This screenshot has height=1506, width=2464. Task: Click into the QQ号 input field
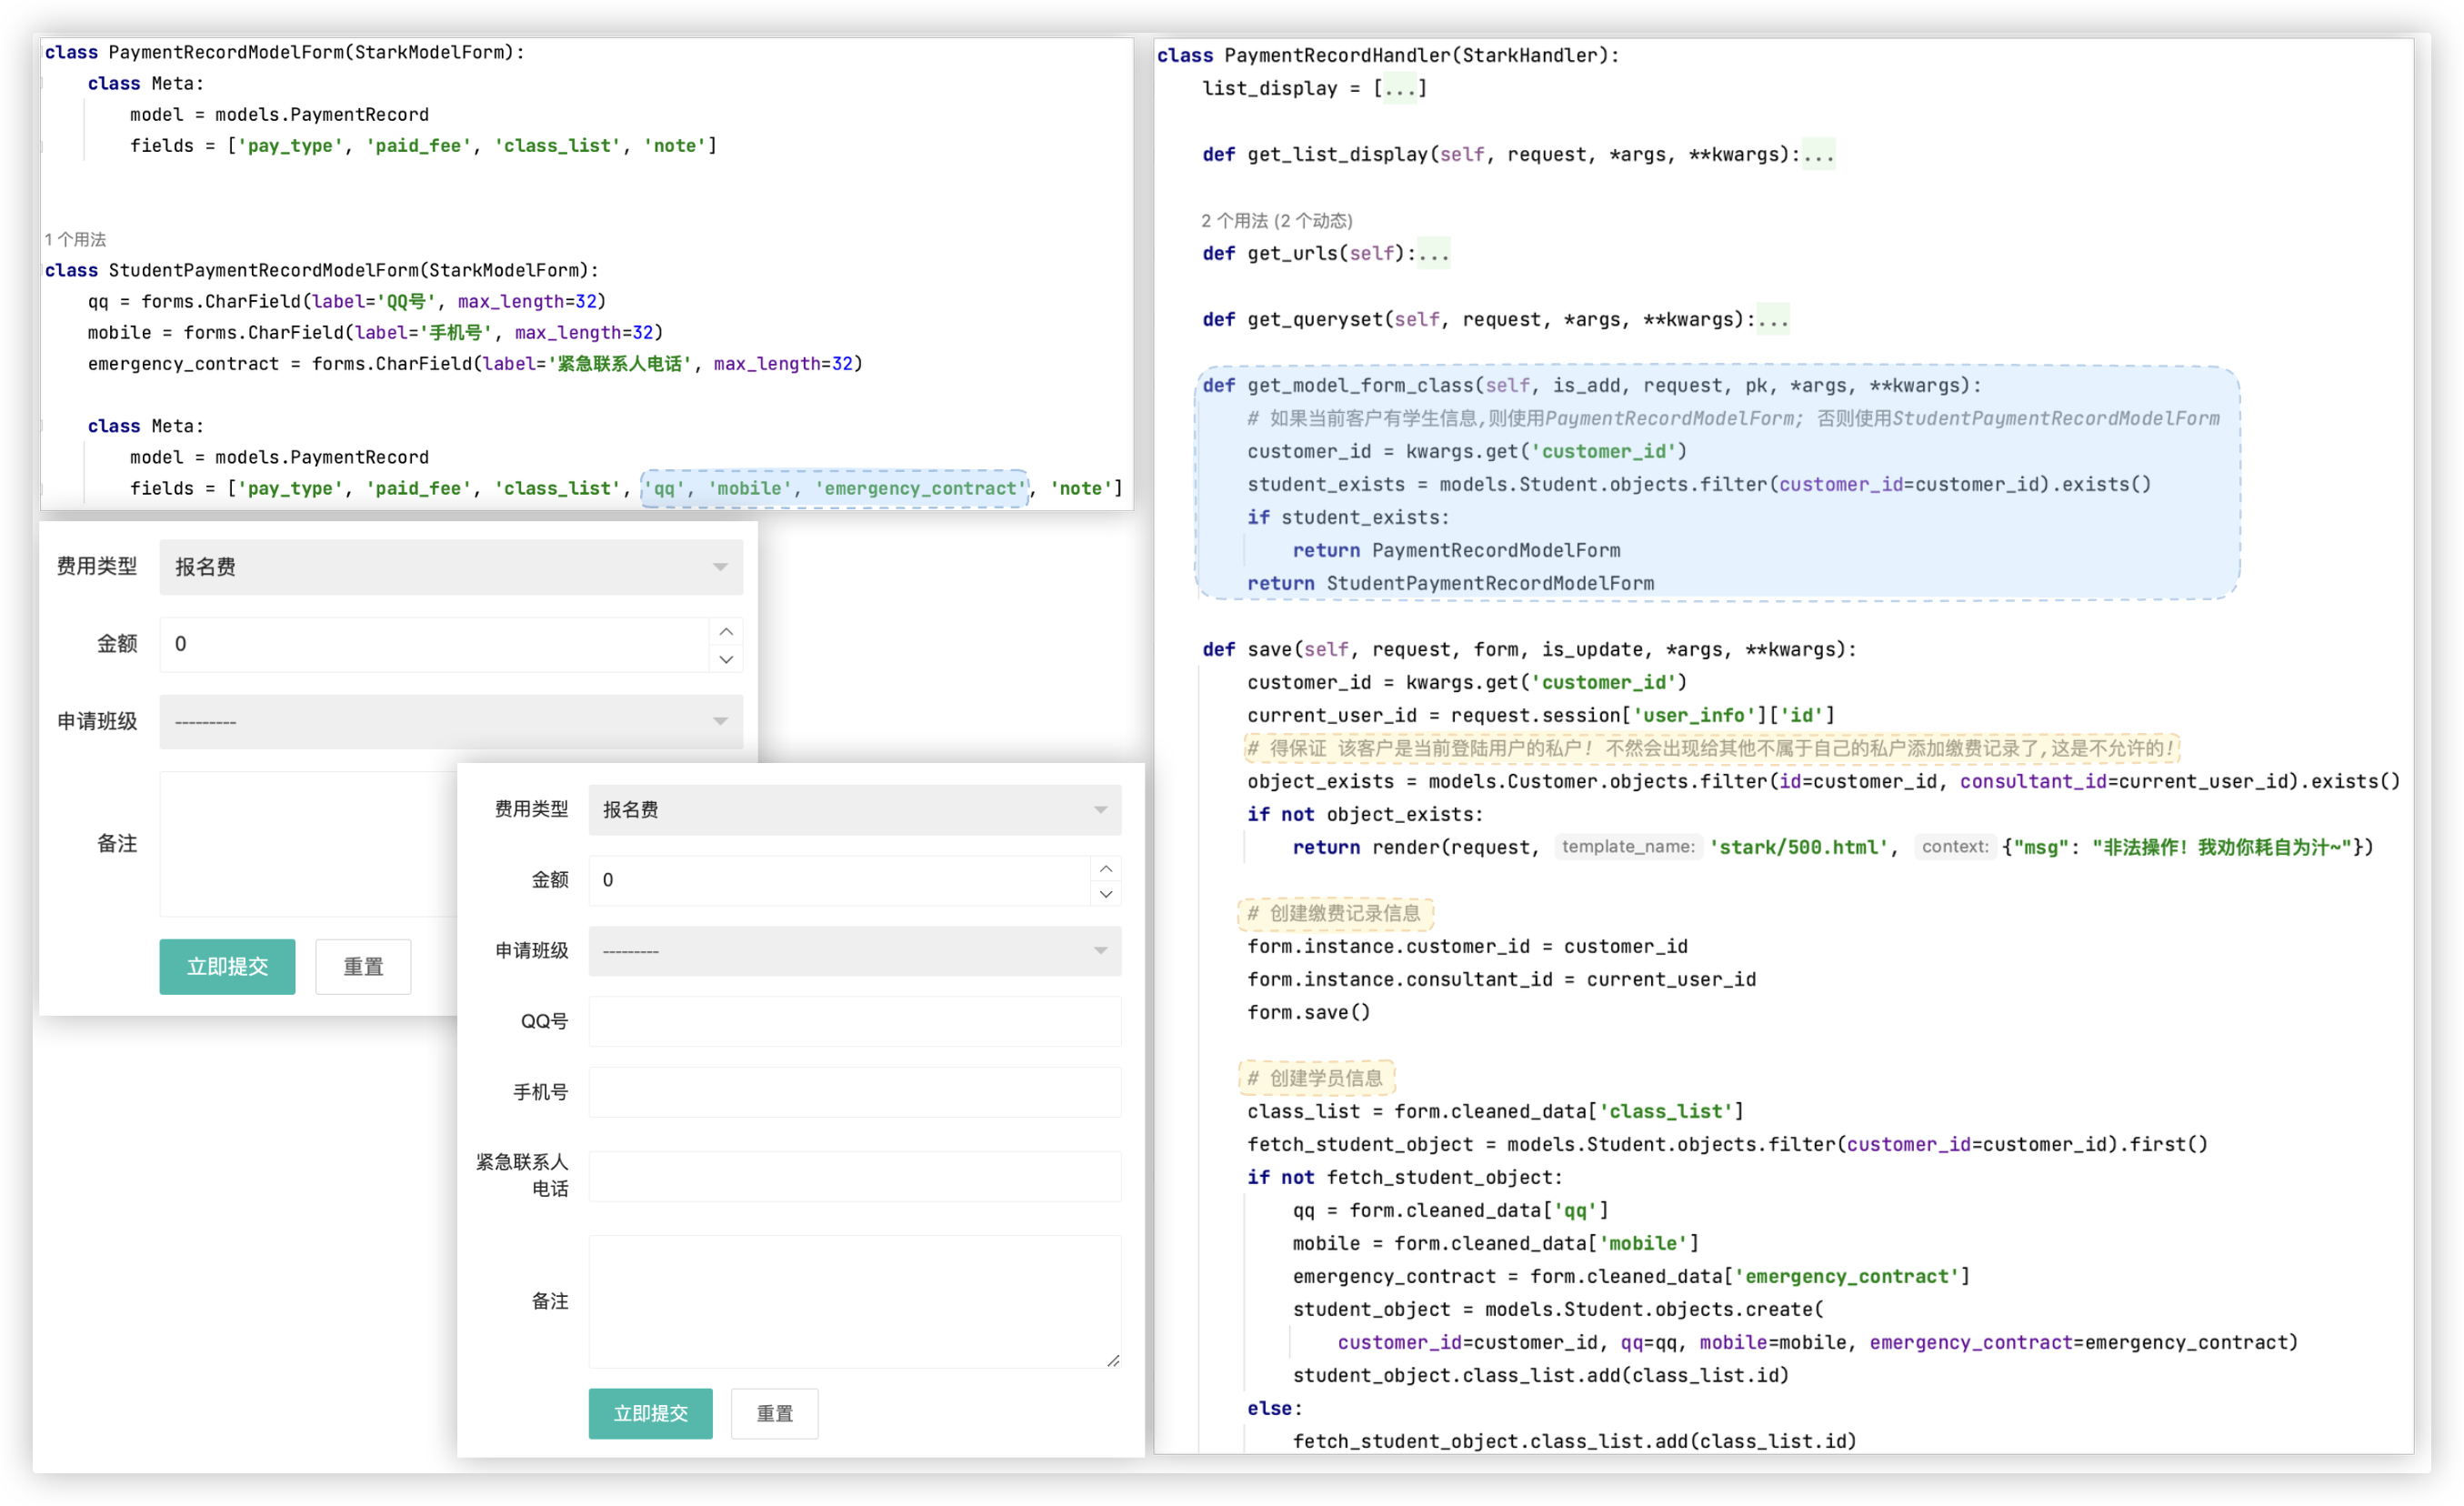point(854,1021)
